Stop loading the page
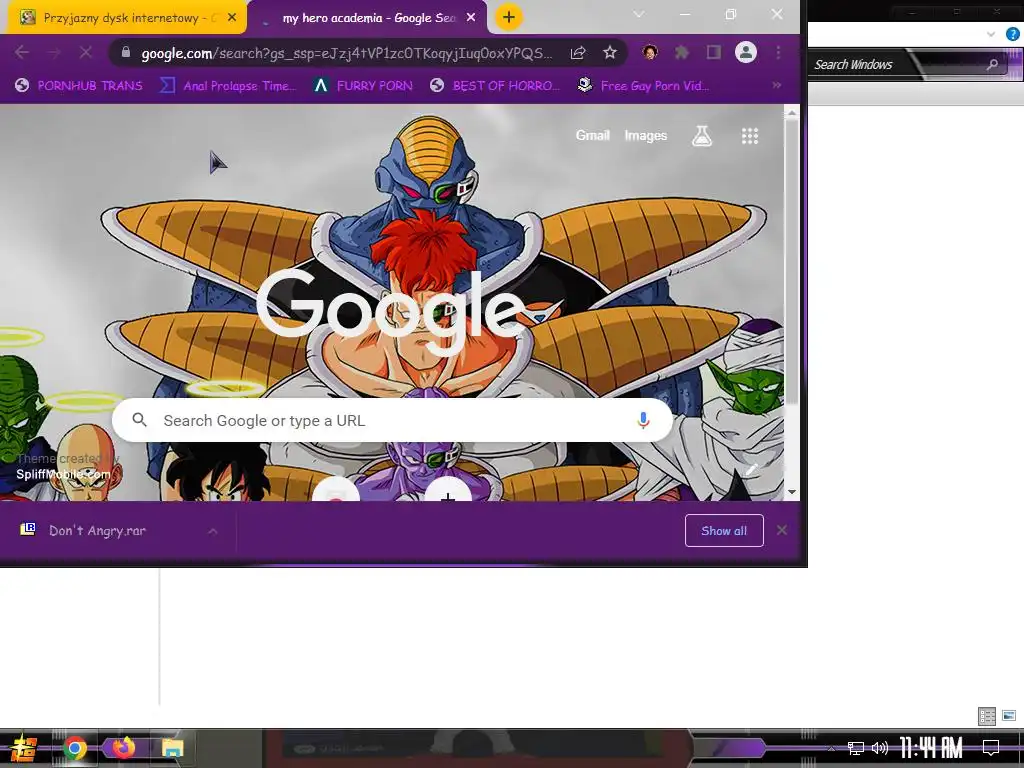The width and height of the screenshot is (1024, 768). point(86,52)
